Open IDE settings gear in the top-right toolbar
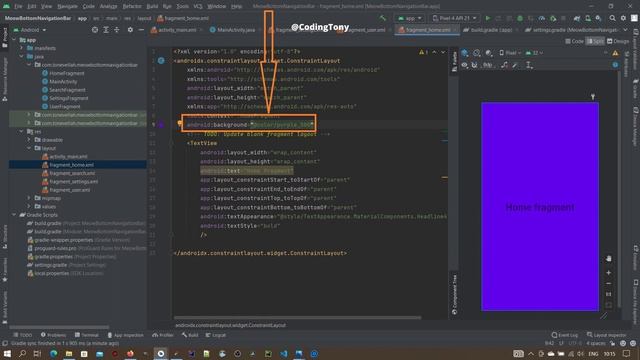 (x=623, y=18)
